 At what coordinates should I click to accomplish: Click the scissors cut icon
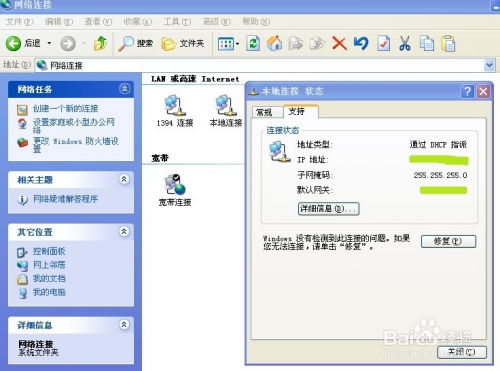405,44
